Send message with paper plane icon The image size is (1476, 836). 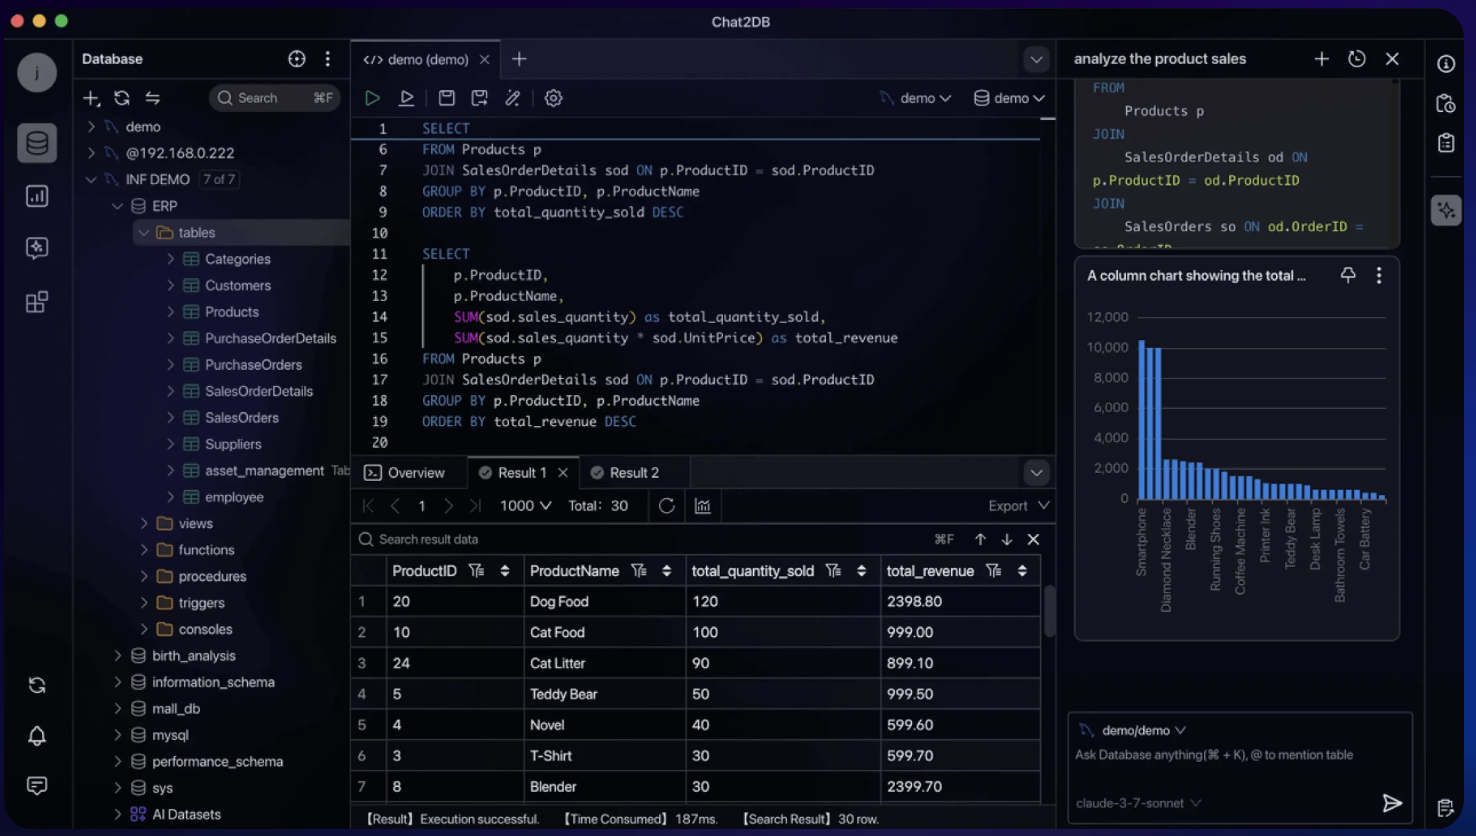1392,803
